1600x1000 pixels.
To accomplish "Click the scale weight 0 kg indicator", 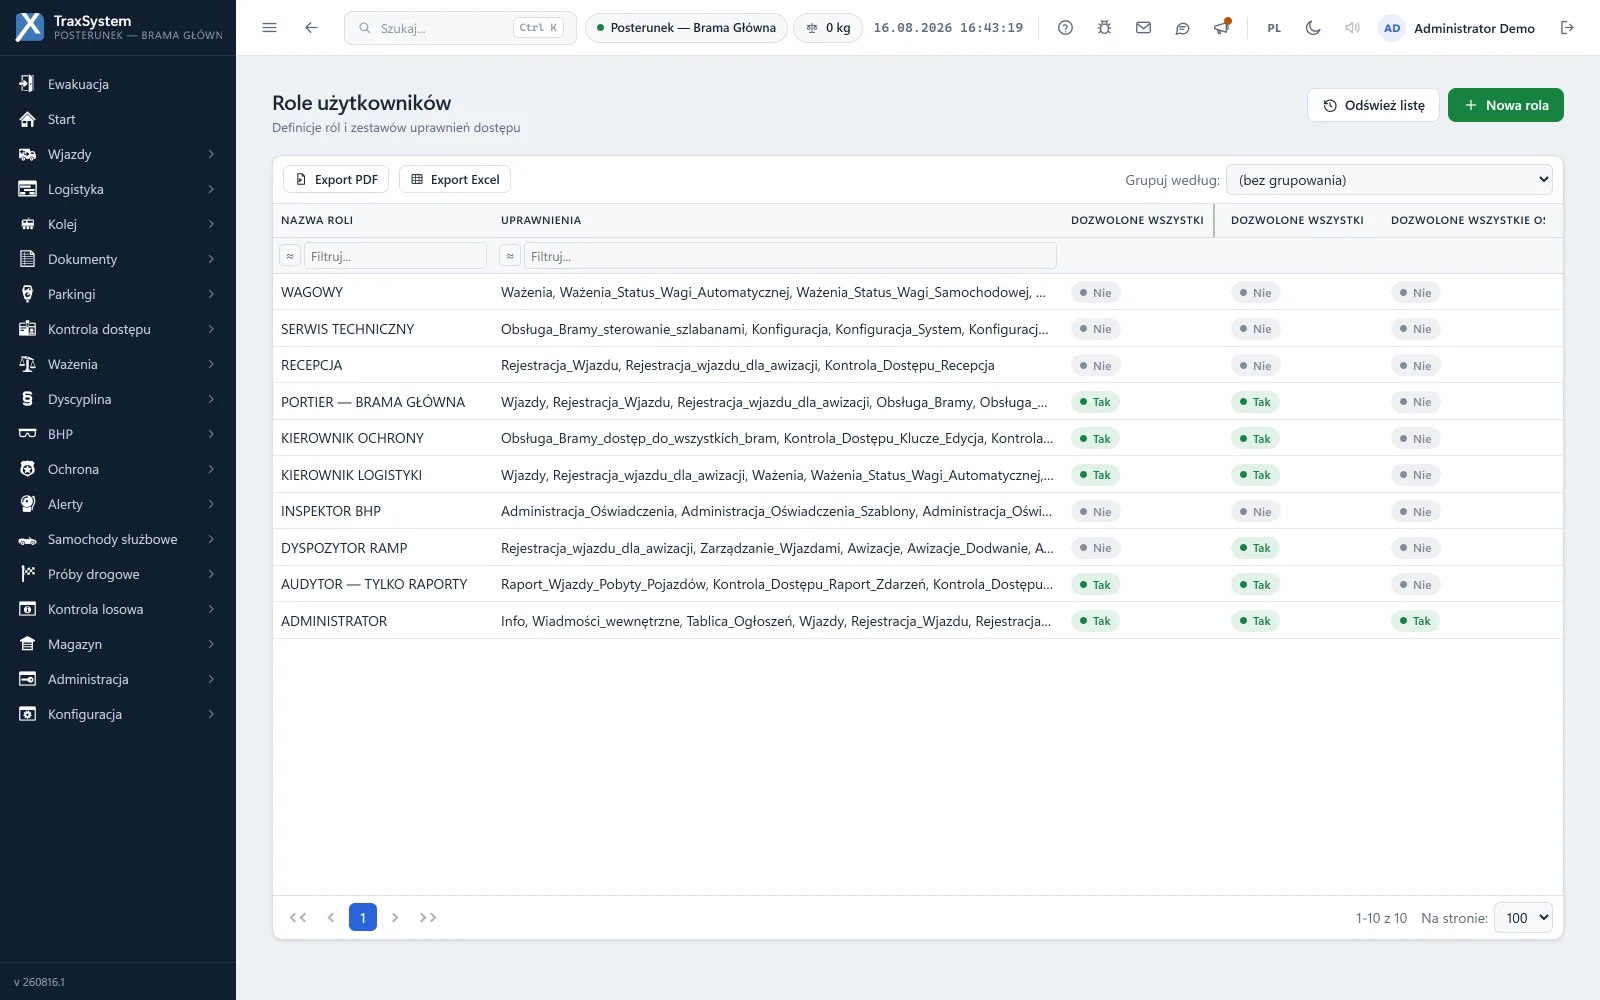I will (828, 28).
